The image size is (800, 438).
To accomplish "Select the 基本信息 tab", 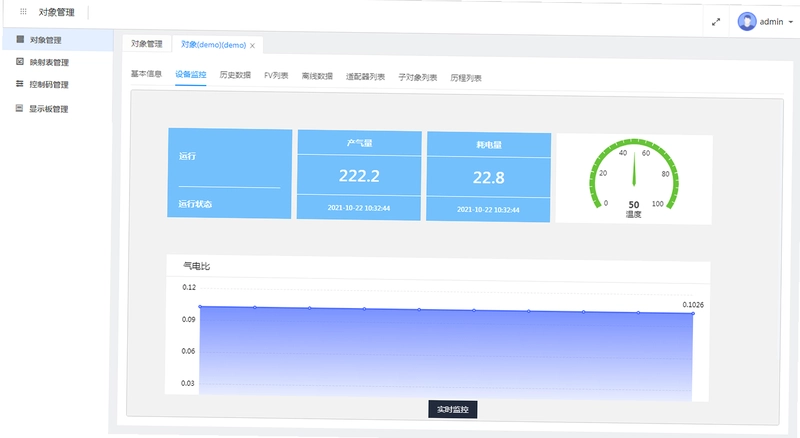I will [x=146, y=74].
